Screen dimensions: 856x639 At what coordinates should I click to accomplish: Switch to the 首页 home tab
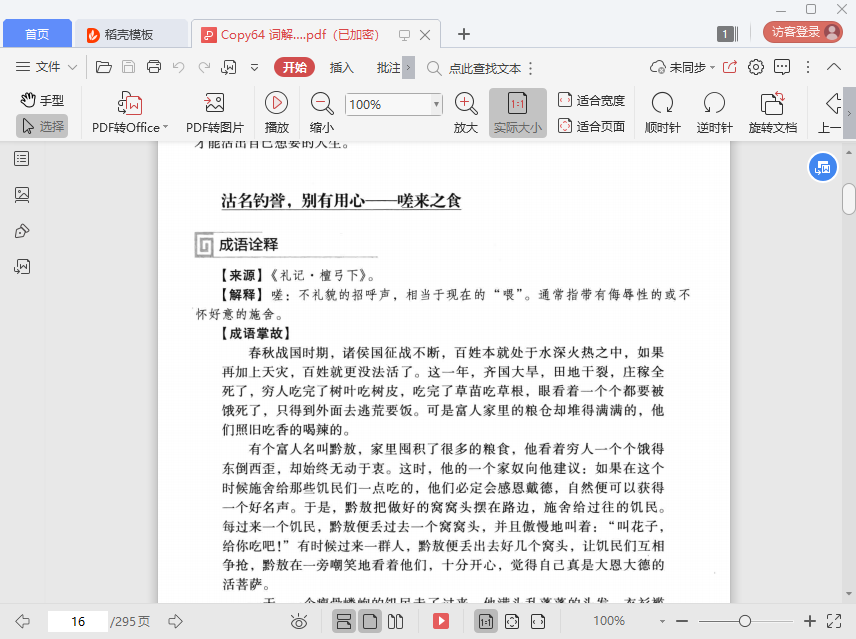click(x=37, y=34)
